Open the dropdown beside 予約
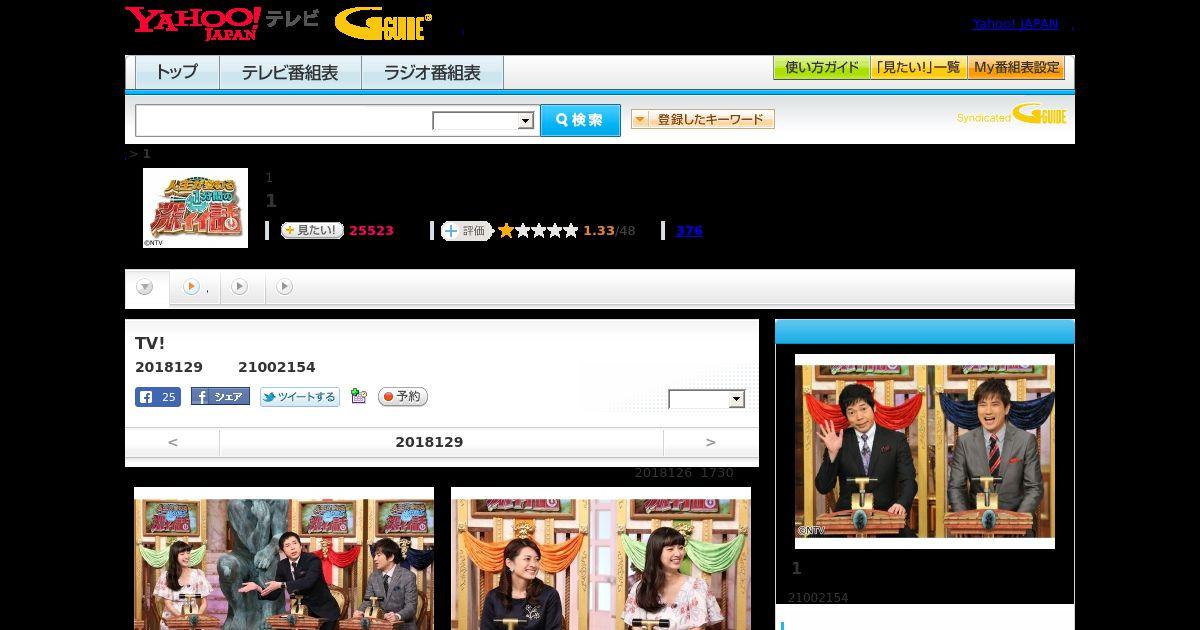Viewport: 1200px width, 630px height. pos(707,399)
